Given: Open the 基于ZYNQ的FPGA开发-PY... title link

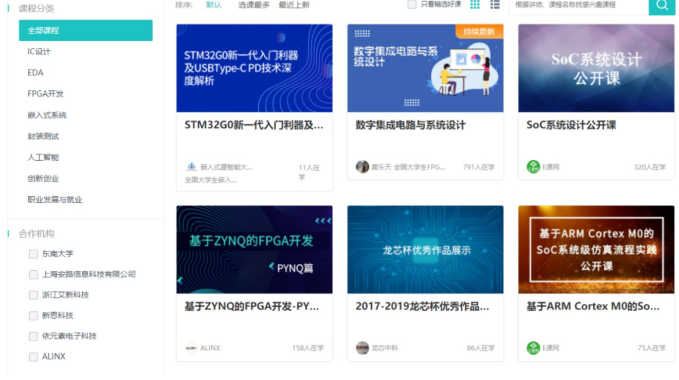Looking at the screenshot, I should (x=252, y=306).
